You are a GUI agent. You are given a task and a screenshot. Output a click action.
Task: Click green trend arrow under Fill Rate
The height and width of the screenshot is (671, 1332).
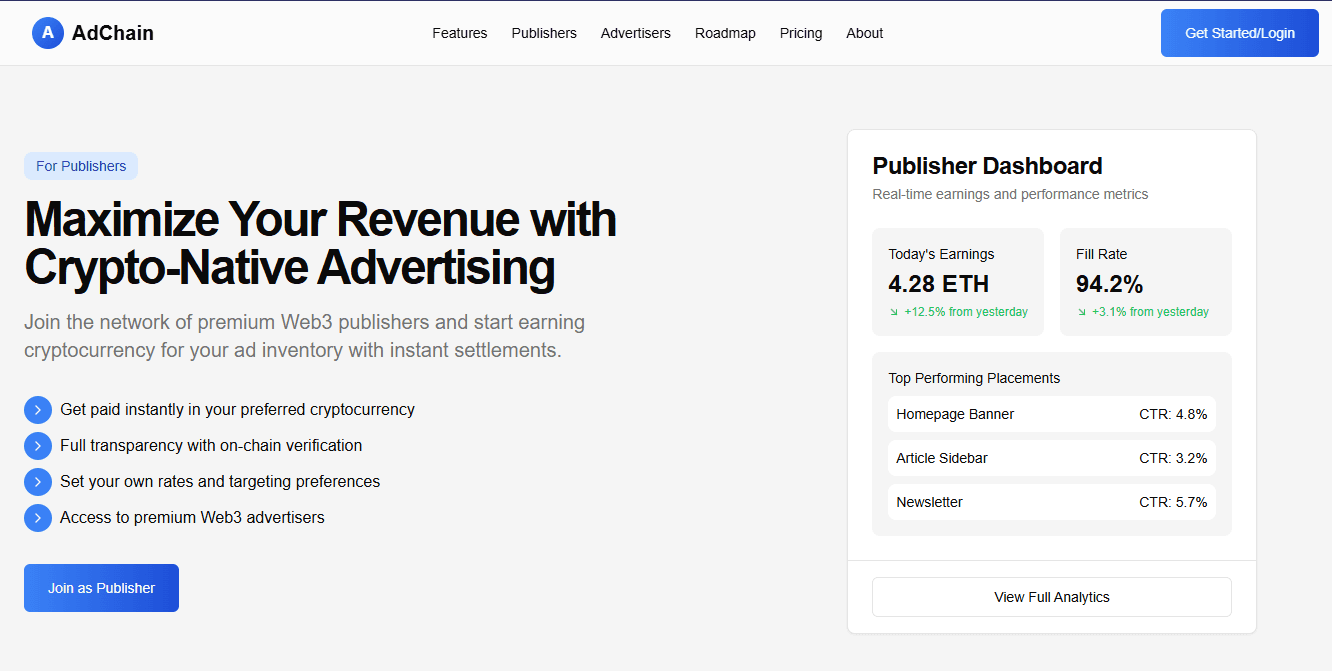pyautogui.click(x=1082, y=311)
